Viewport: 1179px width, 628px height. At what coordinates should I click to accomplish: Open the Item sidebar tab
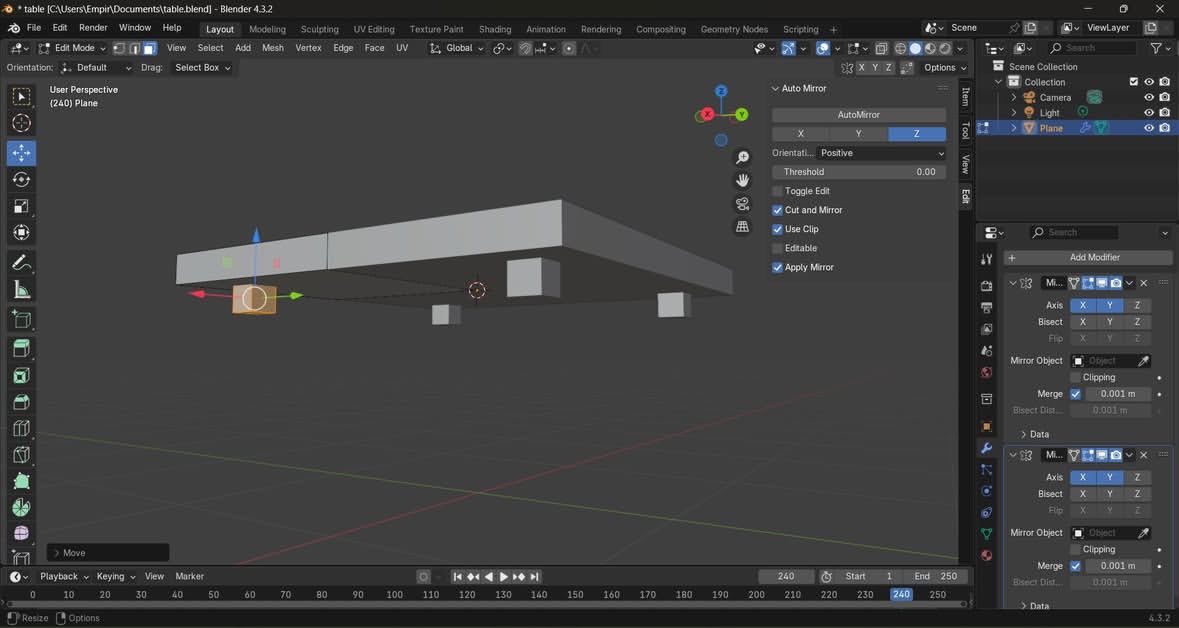(x=965, y=96)
